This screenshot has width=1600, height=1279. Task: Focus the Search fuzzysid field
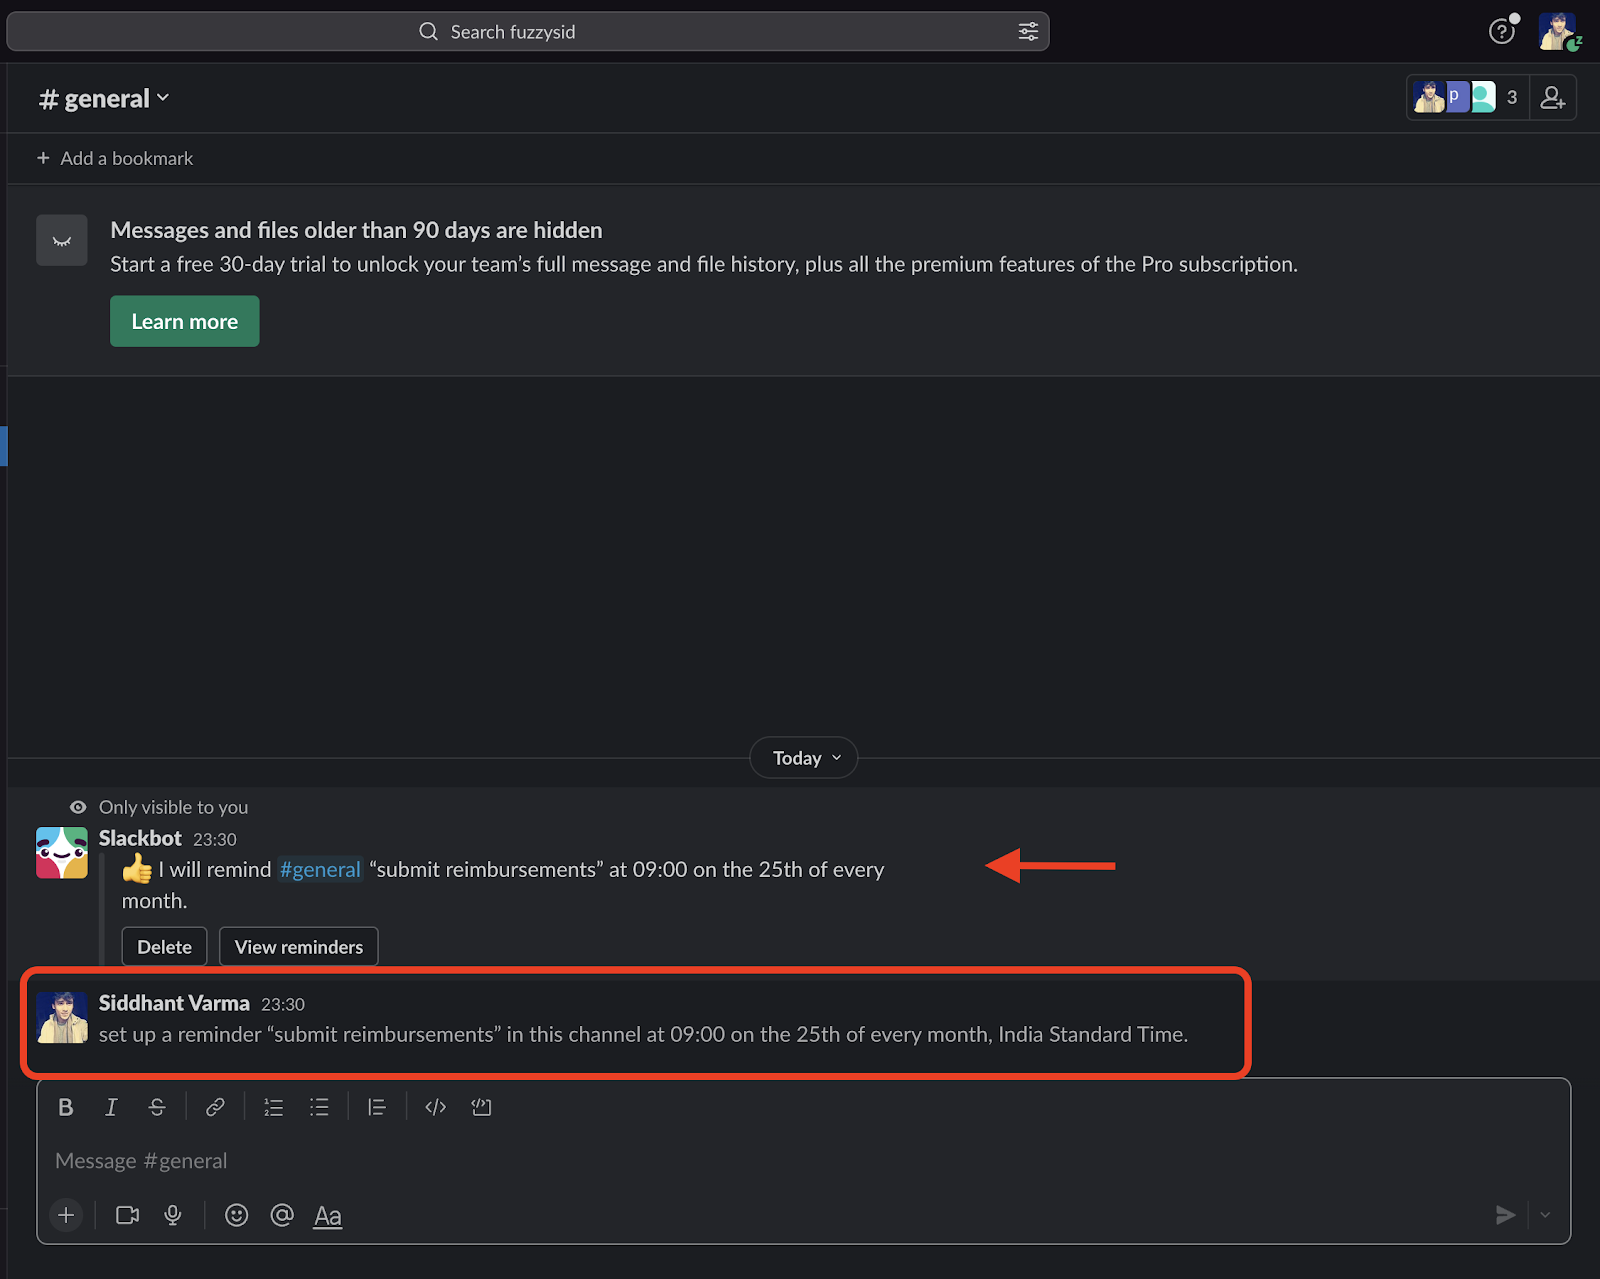pyautogui.click(x=528, y=32)
